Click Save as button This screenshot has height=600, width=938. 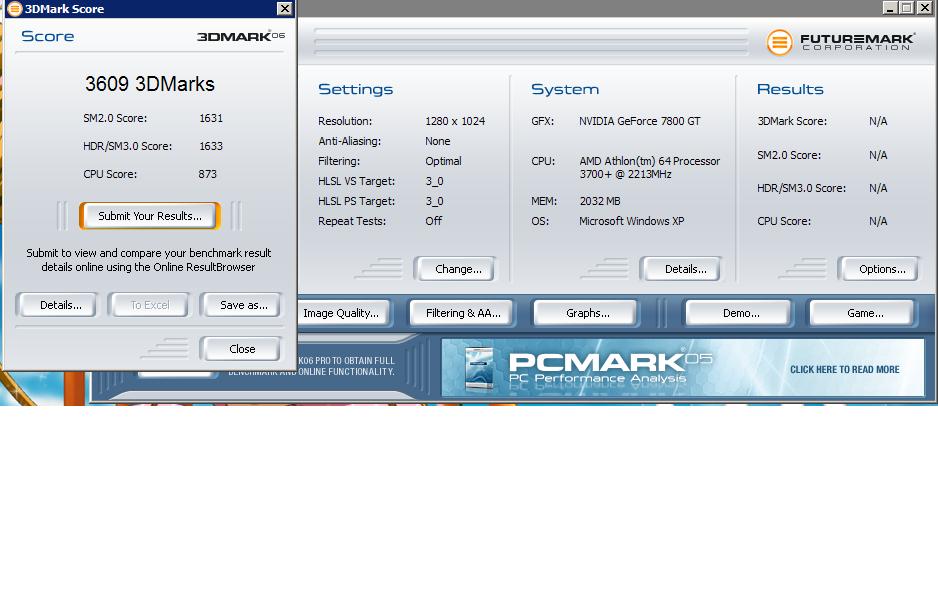click(x=243, y=305)
